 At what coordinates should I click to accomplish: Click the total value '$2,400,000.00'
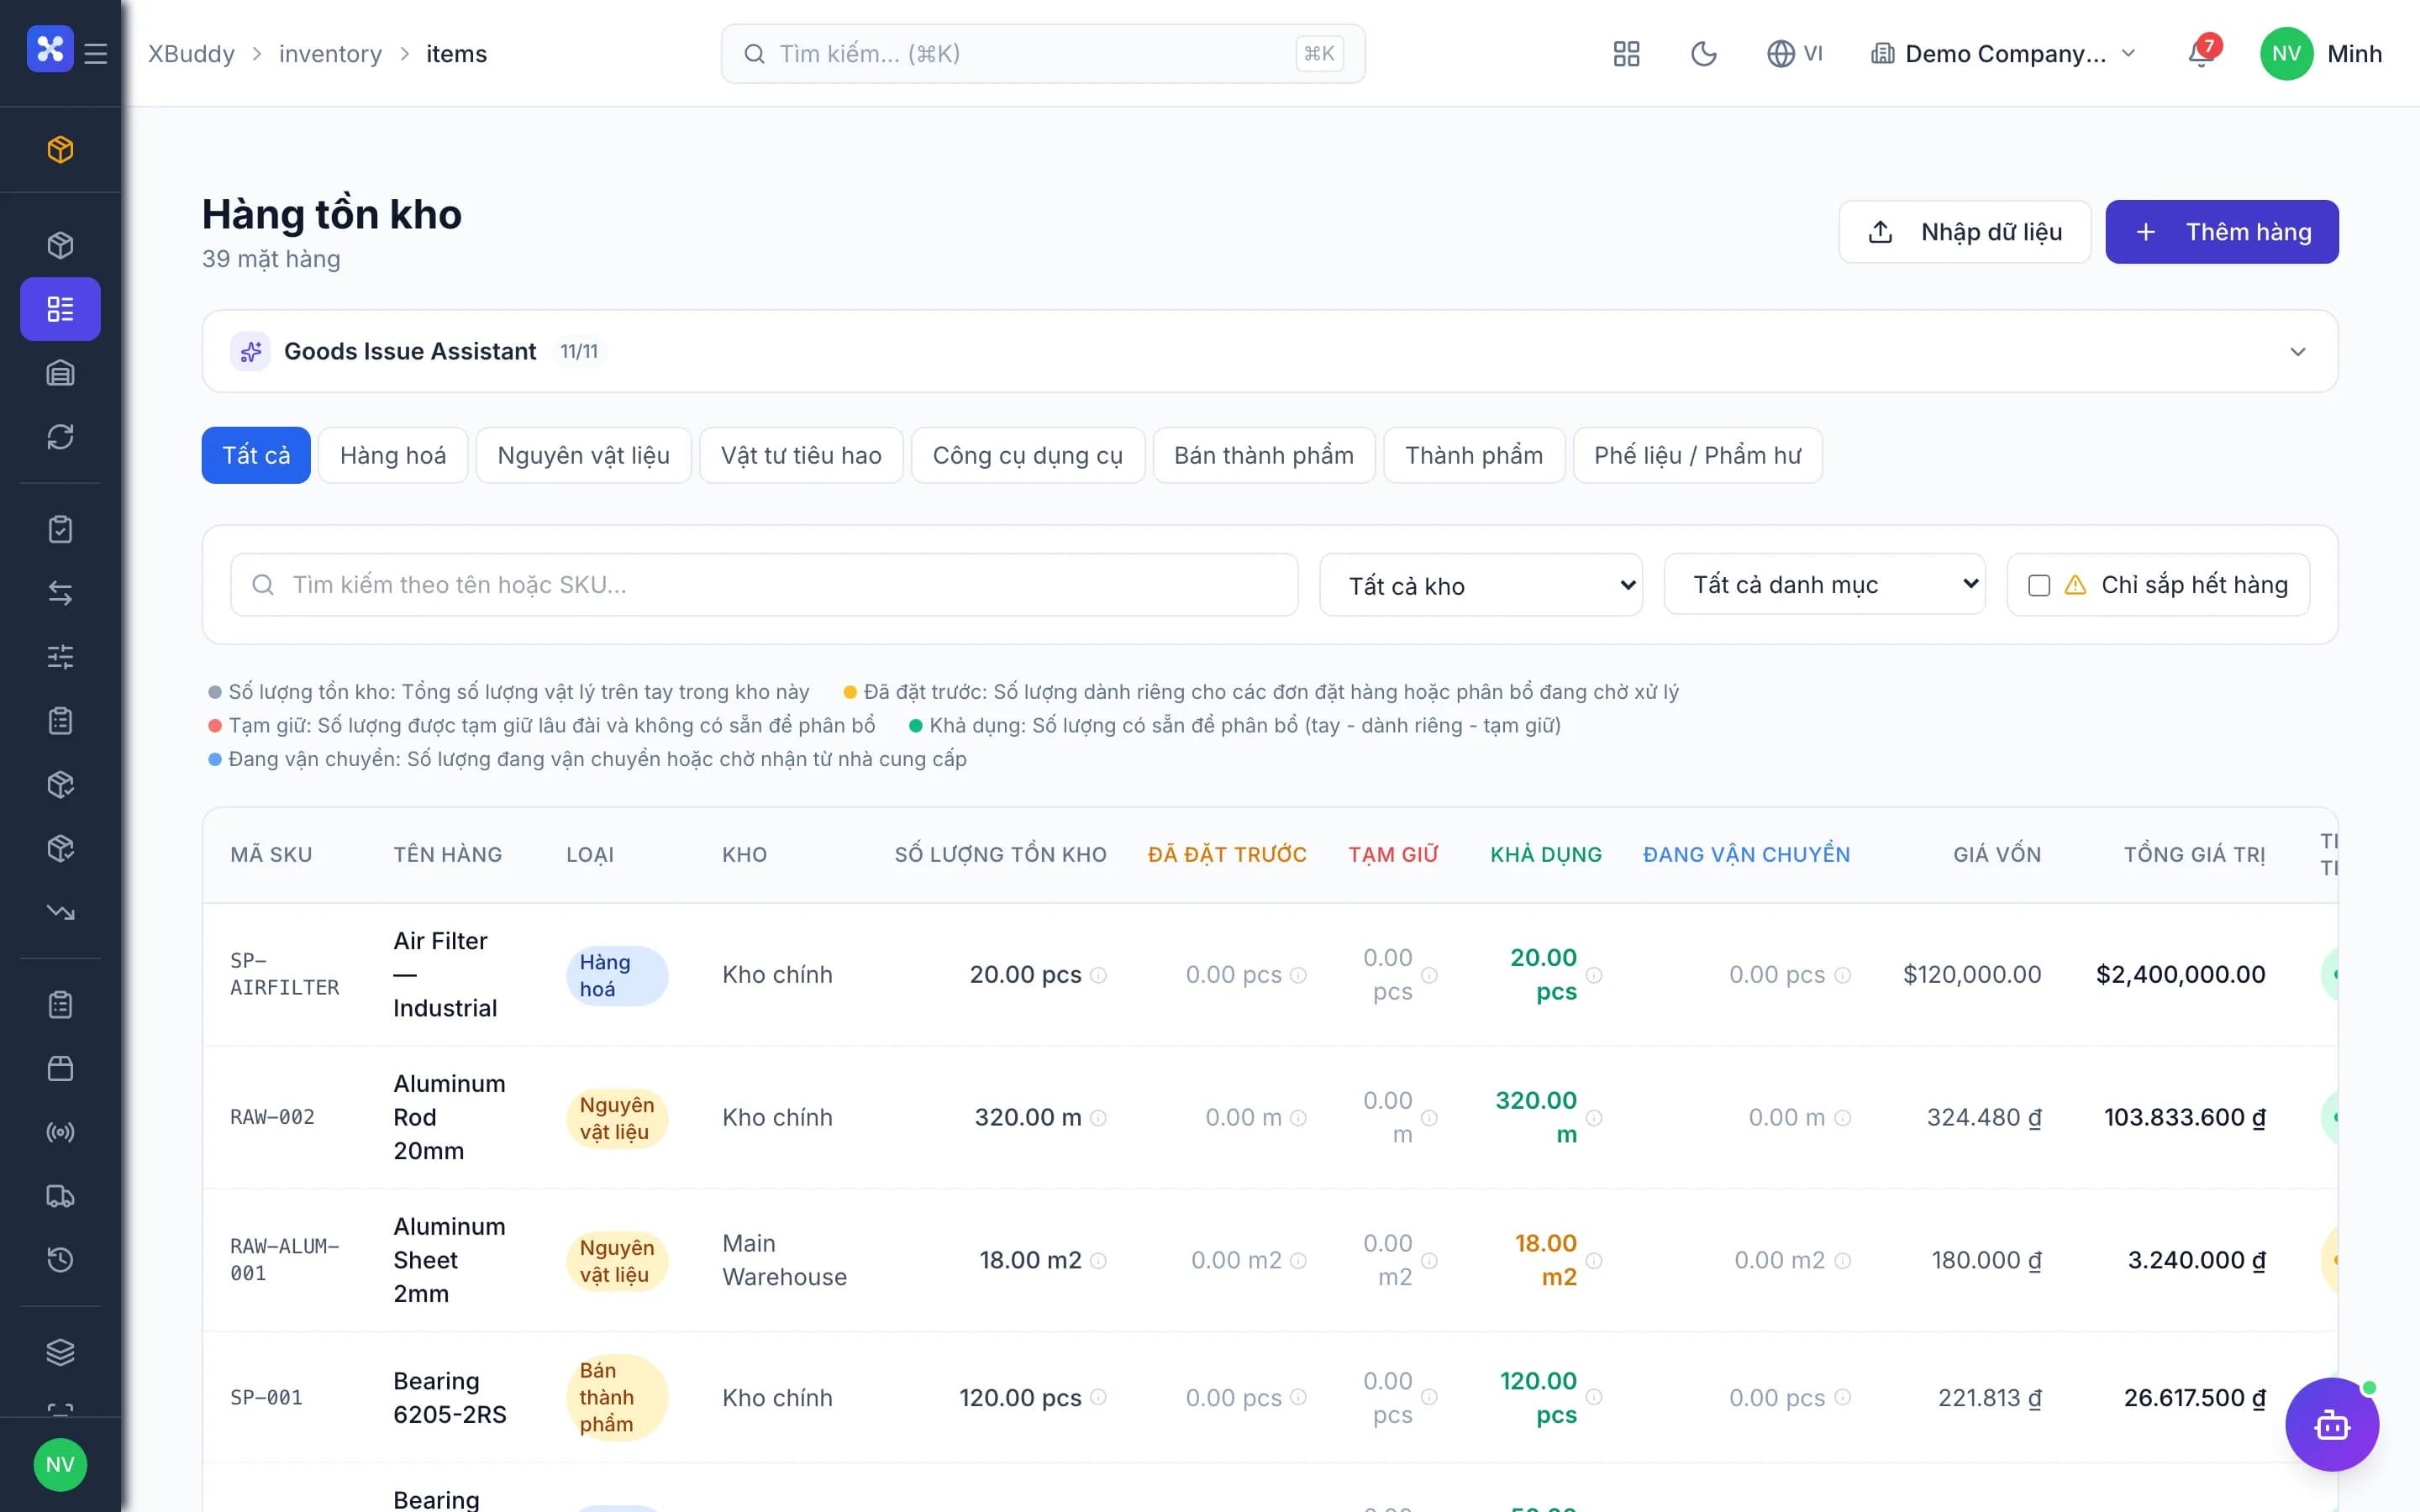2180,975
